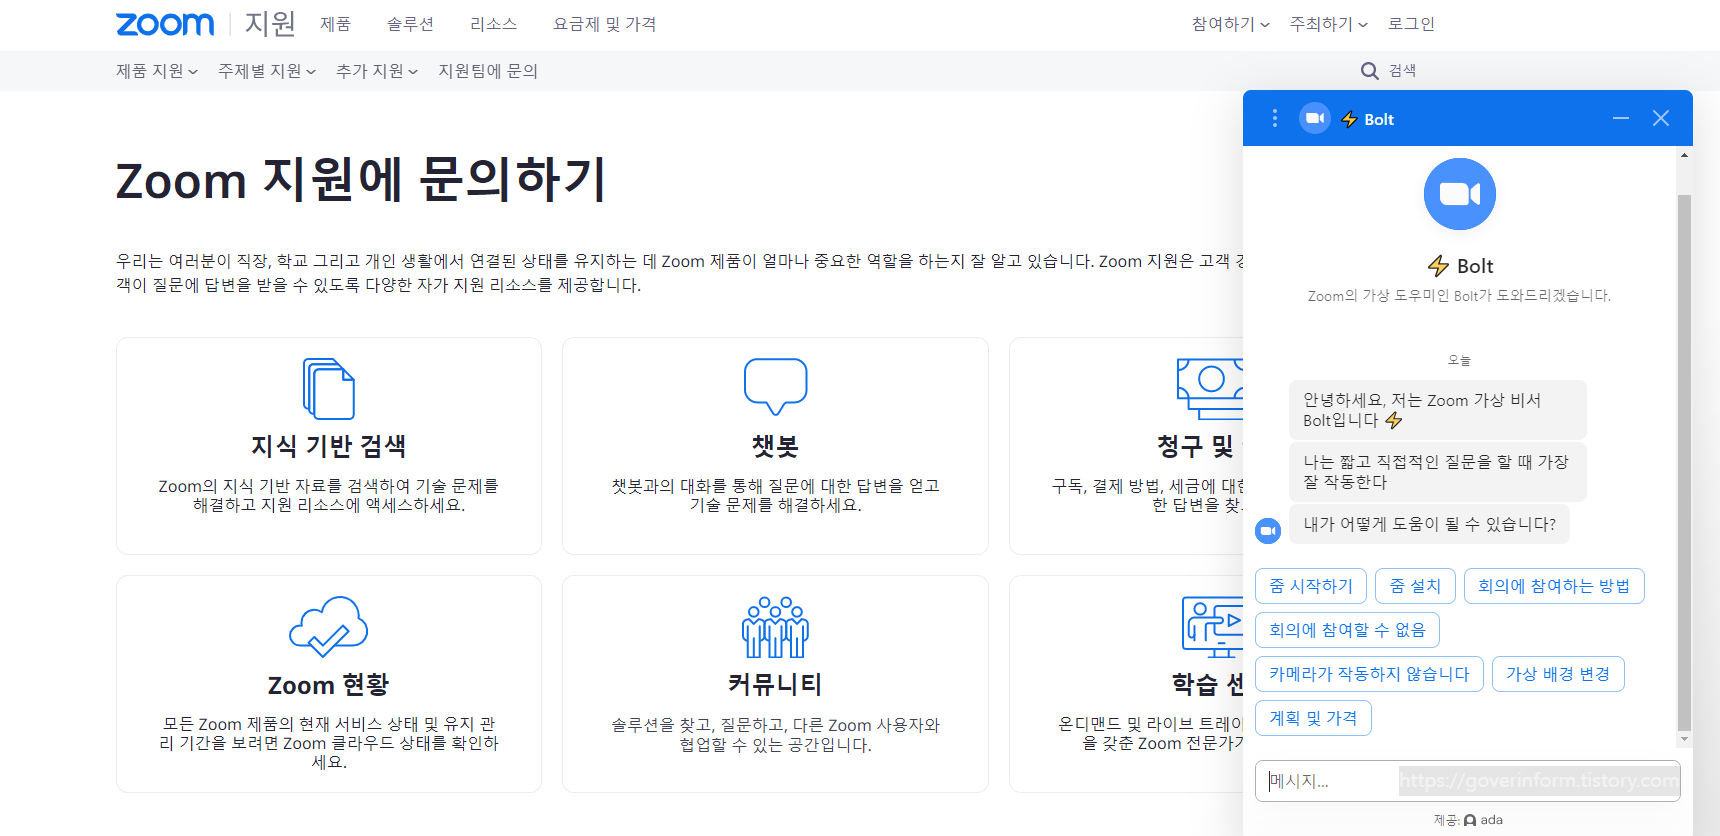Click the 안녕하세요 greeting chat bubble
Viewport: 1720px width, 836px height.
click(1438, 410)
